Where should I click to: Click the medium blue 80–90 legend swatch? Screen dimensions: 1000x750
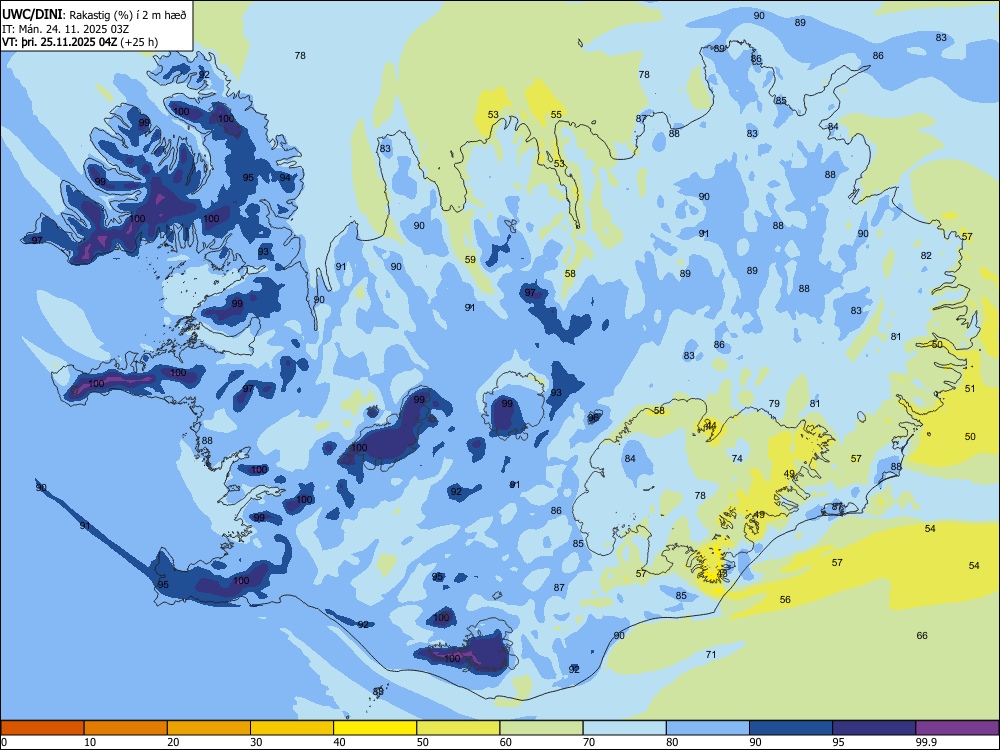pos(708,728)
